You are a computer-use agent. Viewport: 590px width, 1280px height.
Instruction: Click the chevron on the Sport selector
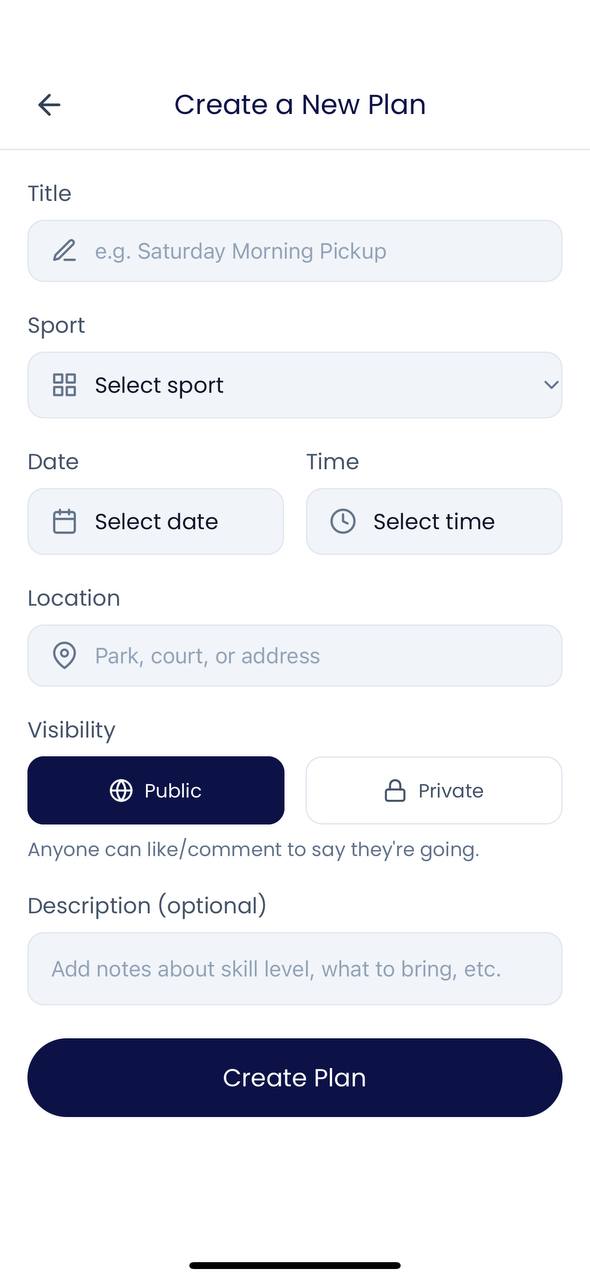550,384
